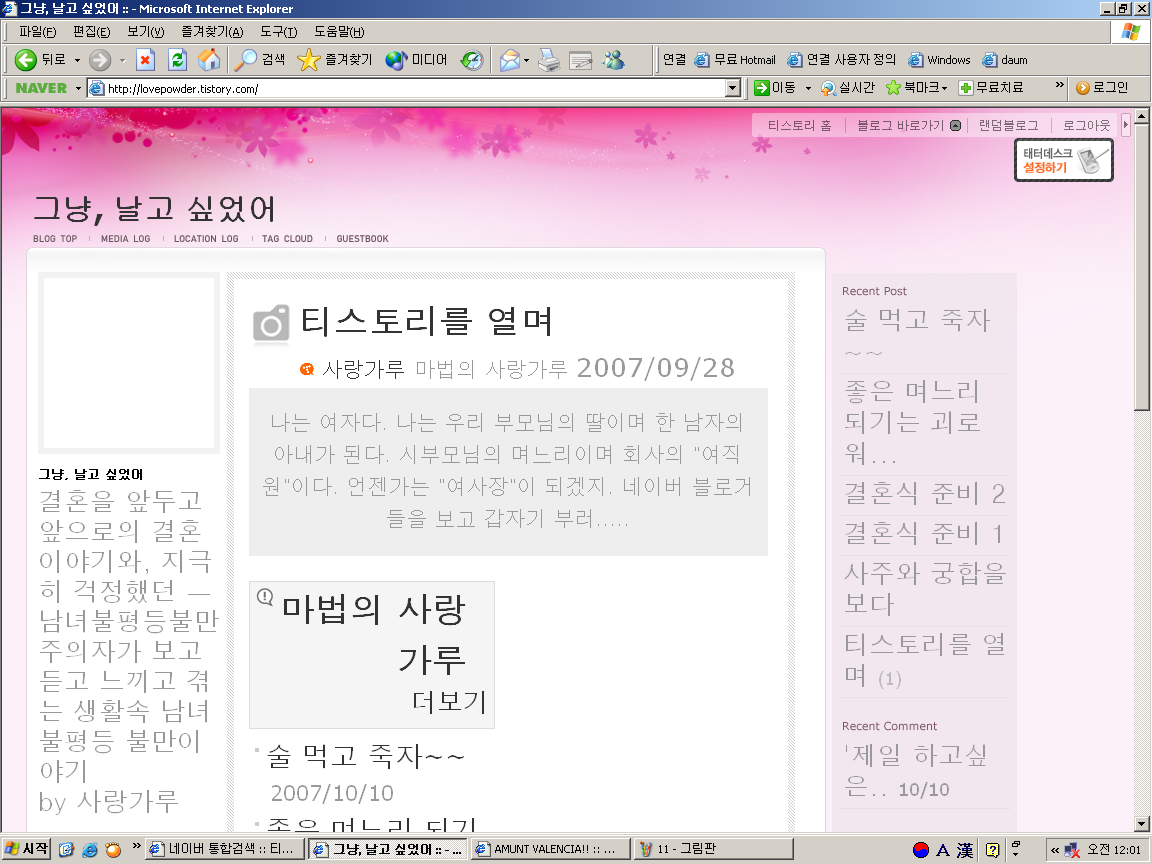Open the 파일(F) menu
The image size is (1152, 864).
click(x=37, y=32)
